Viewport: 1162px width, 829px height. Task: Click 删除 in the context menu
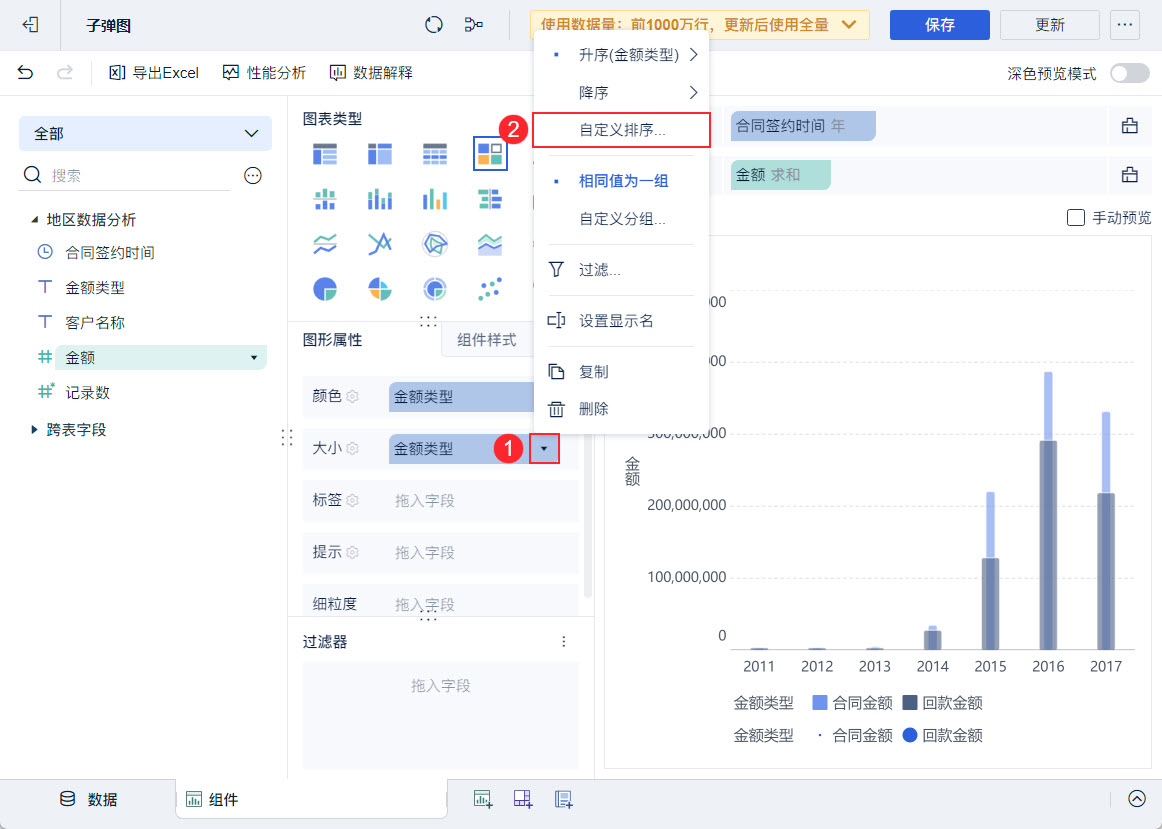tap(621, 409)
